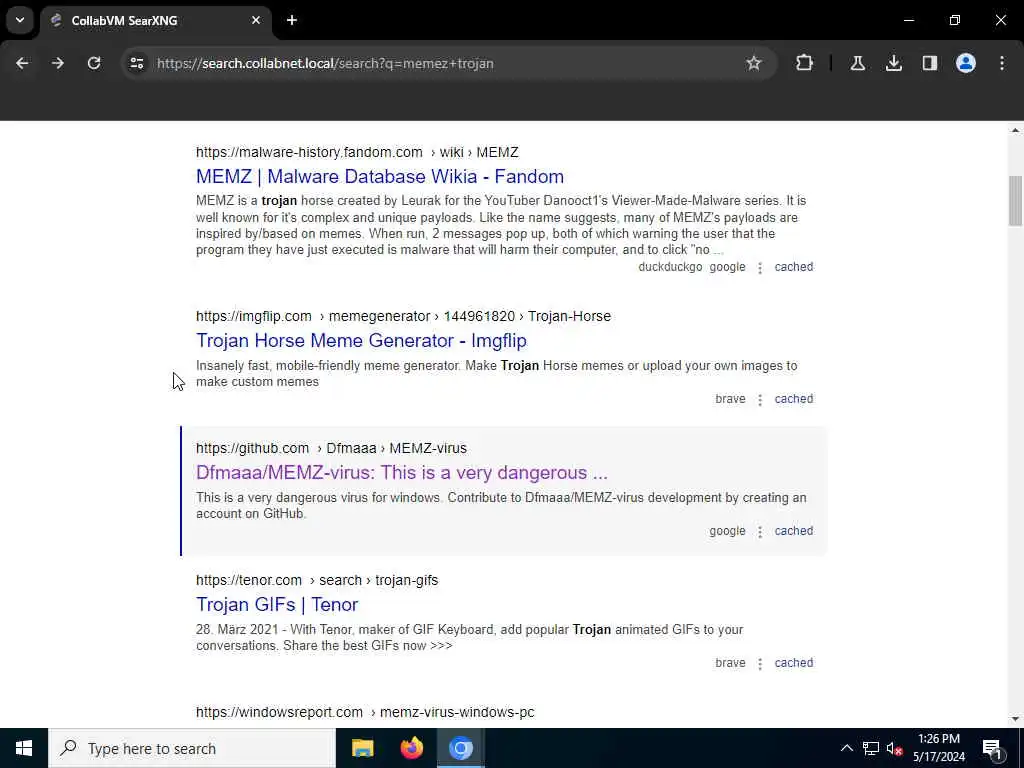The image size is (1024, 768).
Task: Go back to the previous page
Action: (x=22, y=63)
